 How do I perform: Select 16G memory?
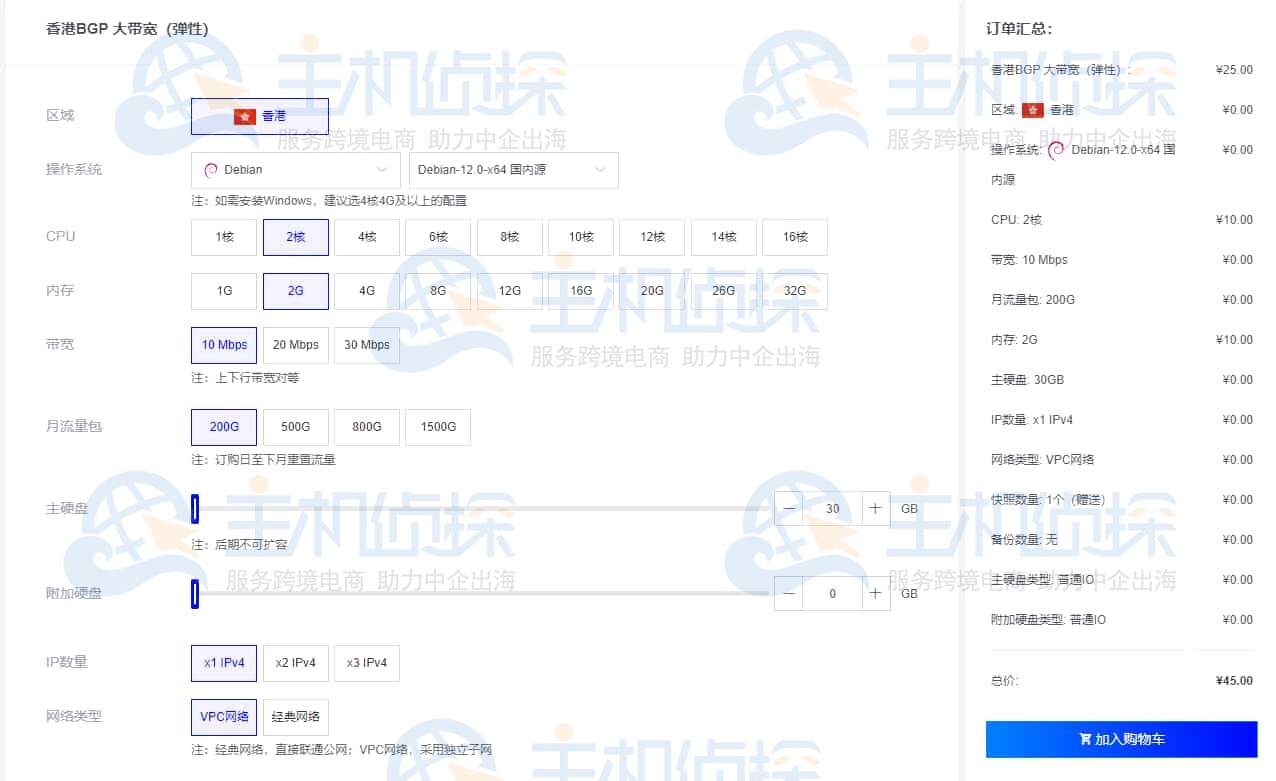[x=581, y=289]
